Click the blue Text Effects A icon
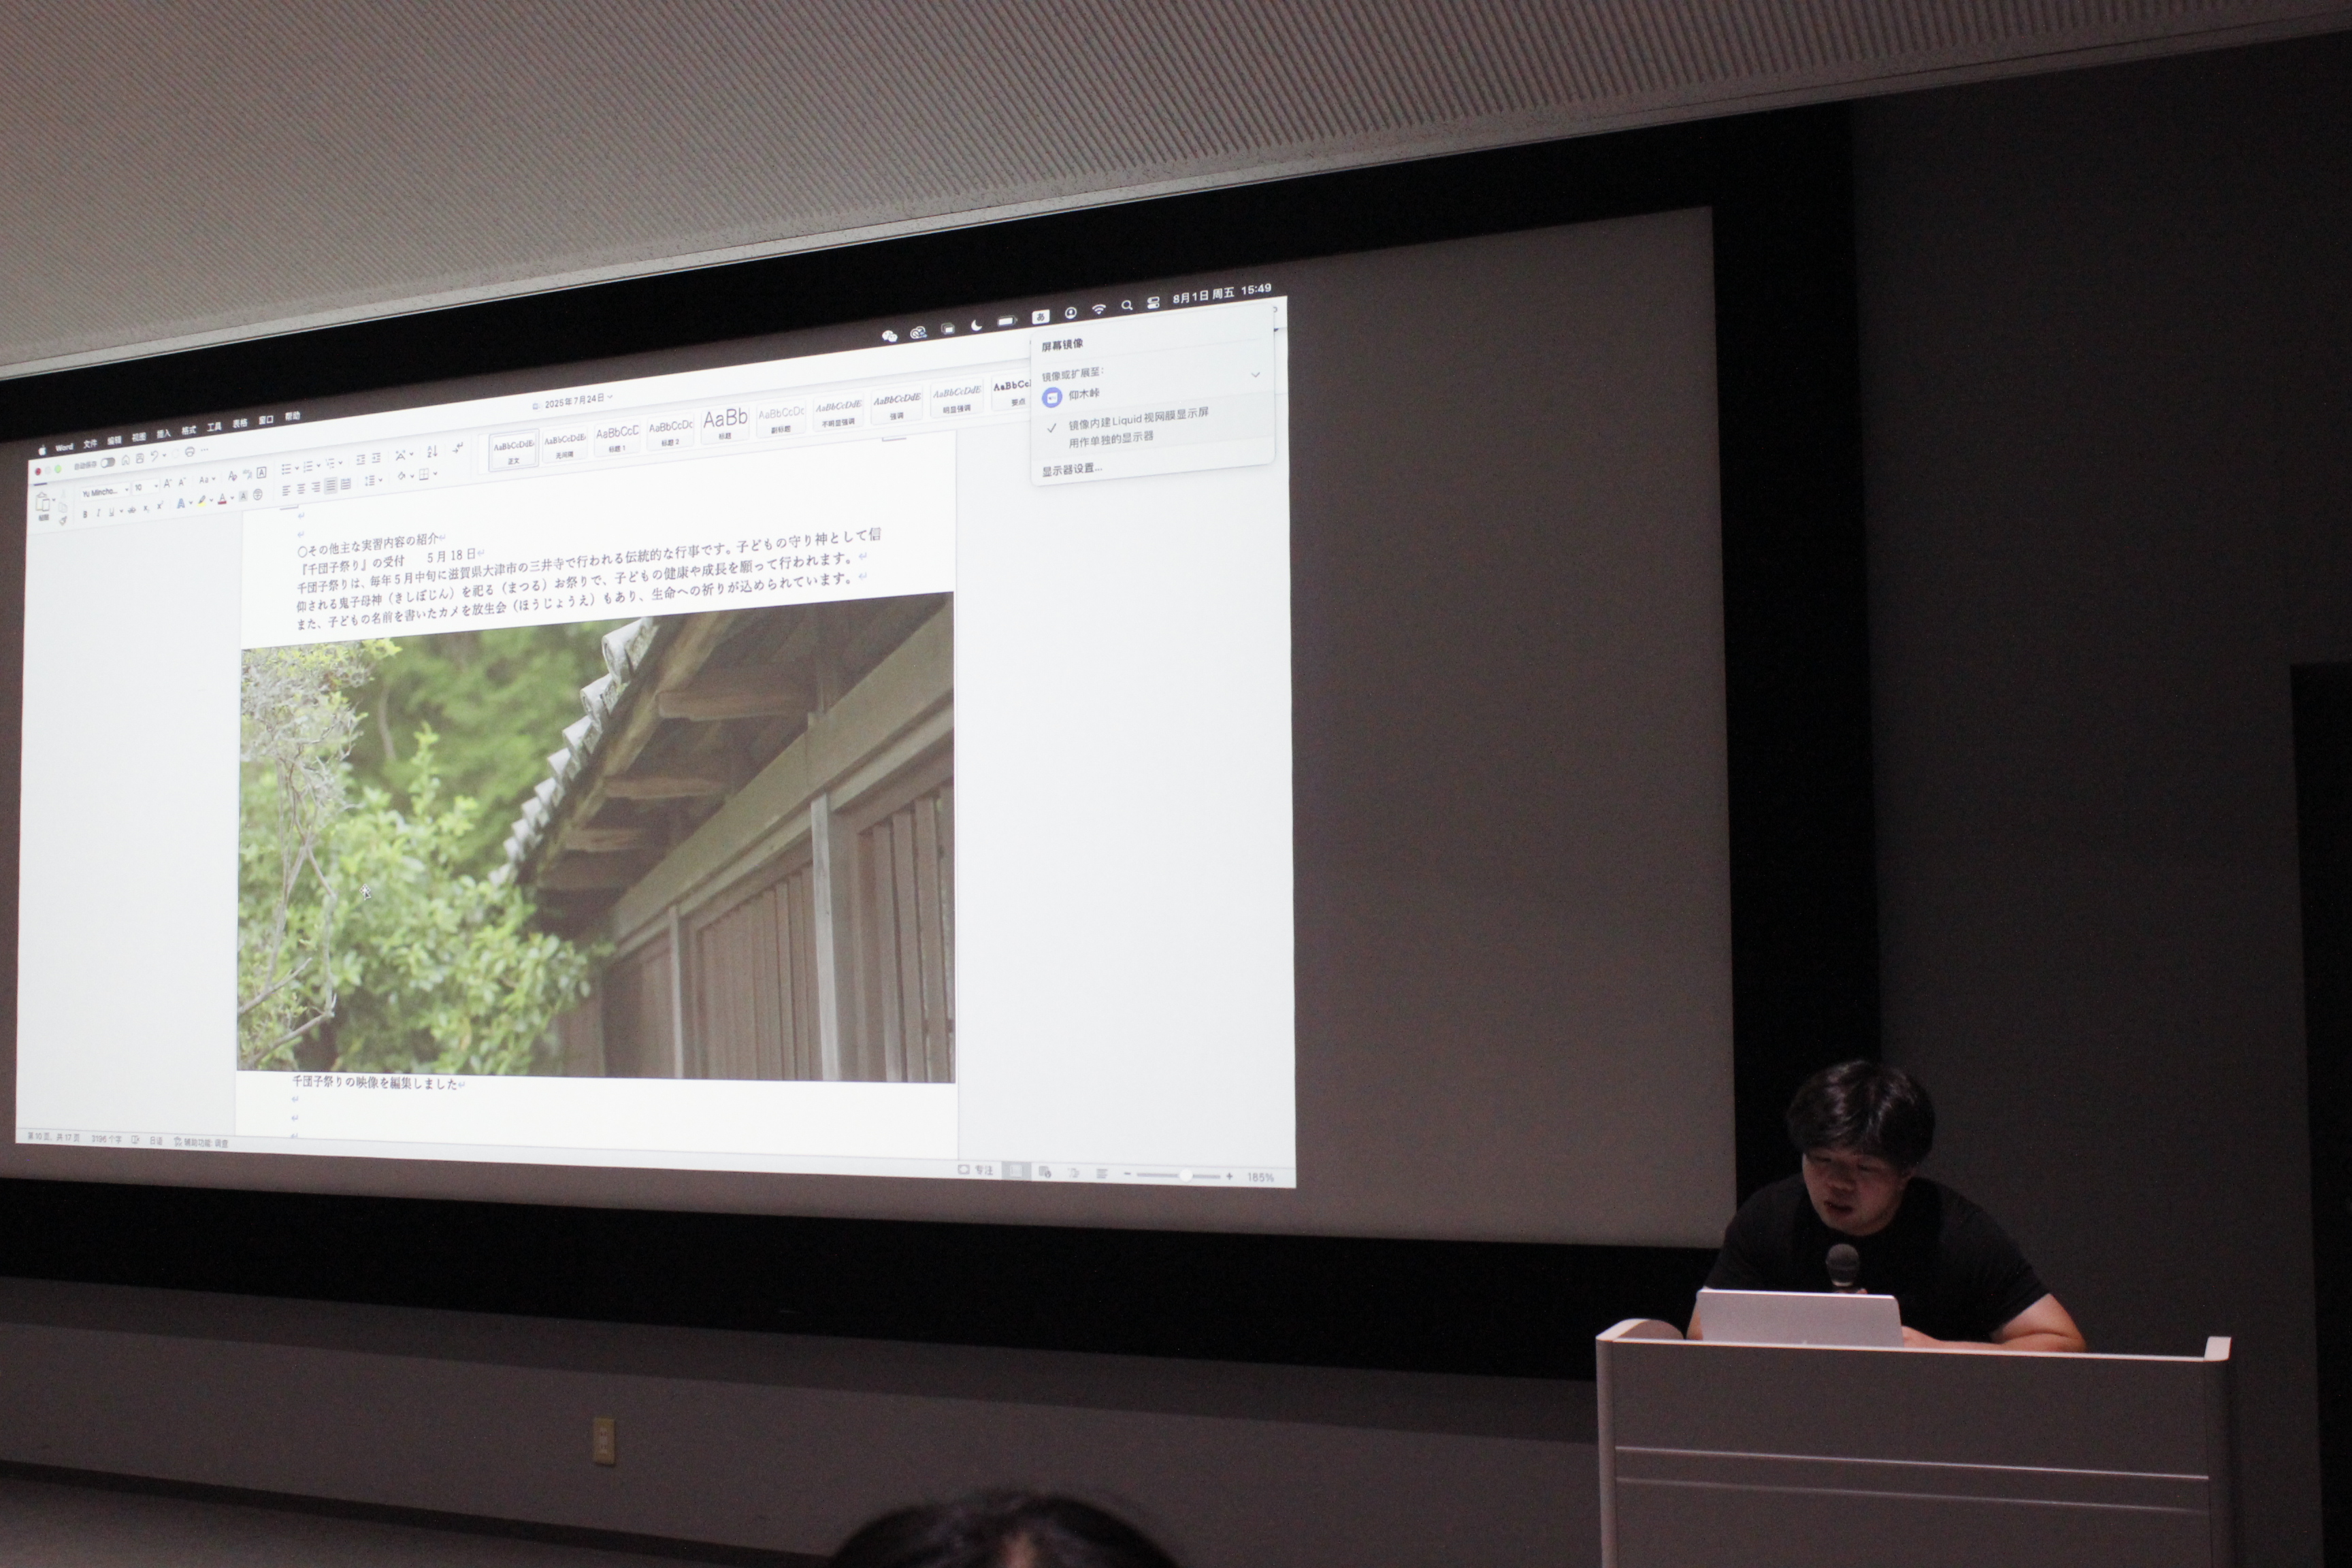The height and width of the screenshot is (1568, 2352). [181, 504]
